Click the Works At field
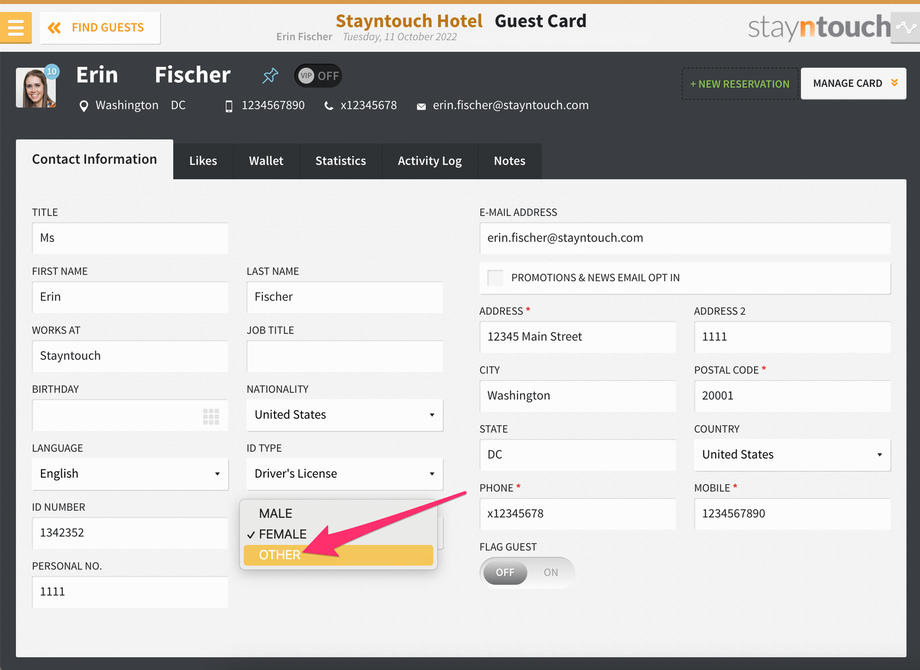Viewport: 920px width, 670px height. (x=130, y=356)
